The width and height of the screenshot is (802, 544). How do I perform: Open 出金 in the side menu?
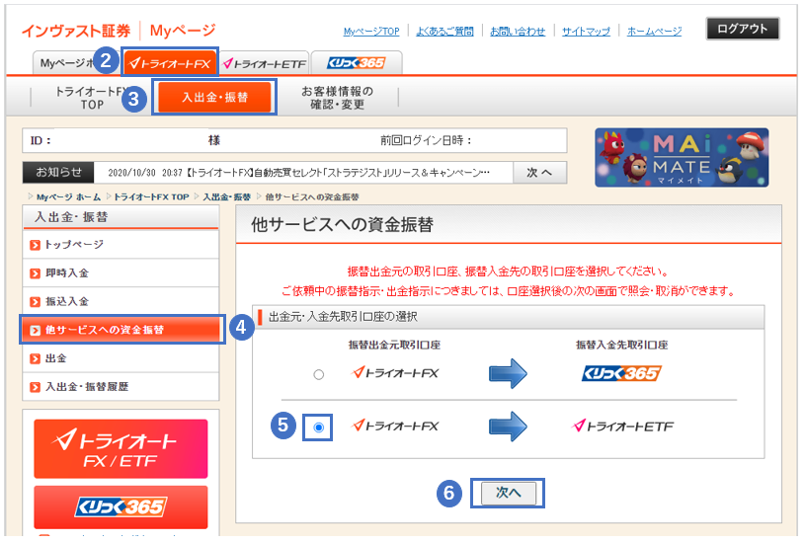[x=121, y=358]
